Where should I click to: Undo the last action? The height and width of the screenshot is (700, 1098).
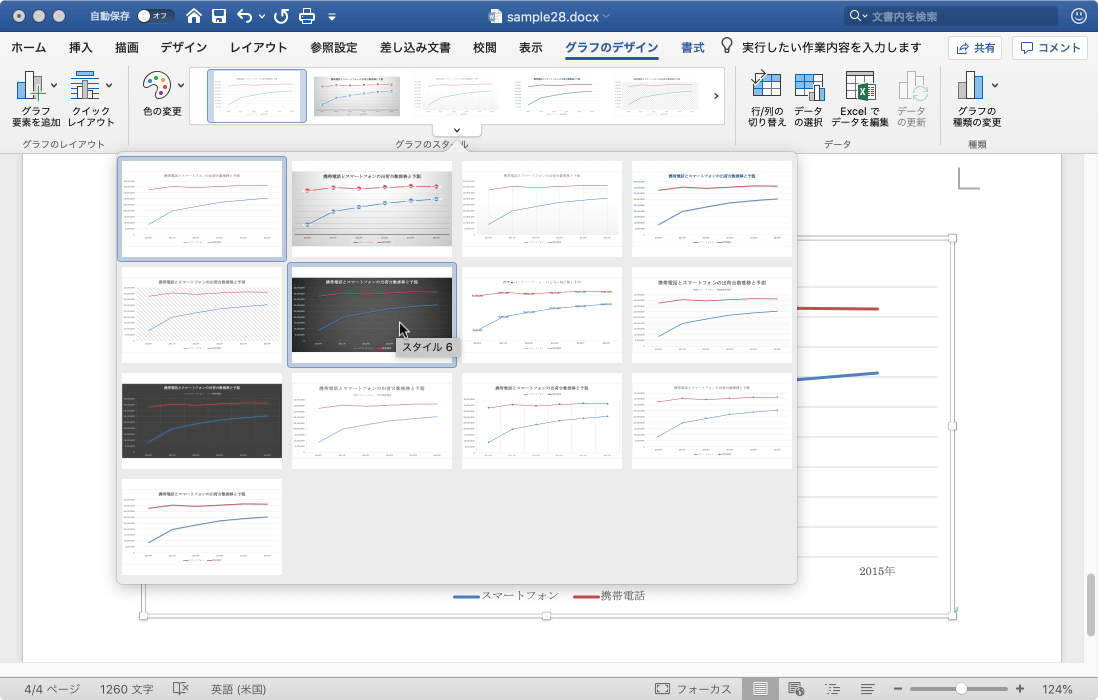click(x=244, y=16)
